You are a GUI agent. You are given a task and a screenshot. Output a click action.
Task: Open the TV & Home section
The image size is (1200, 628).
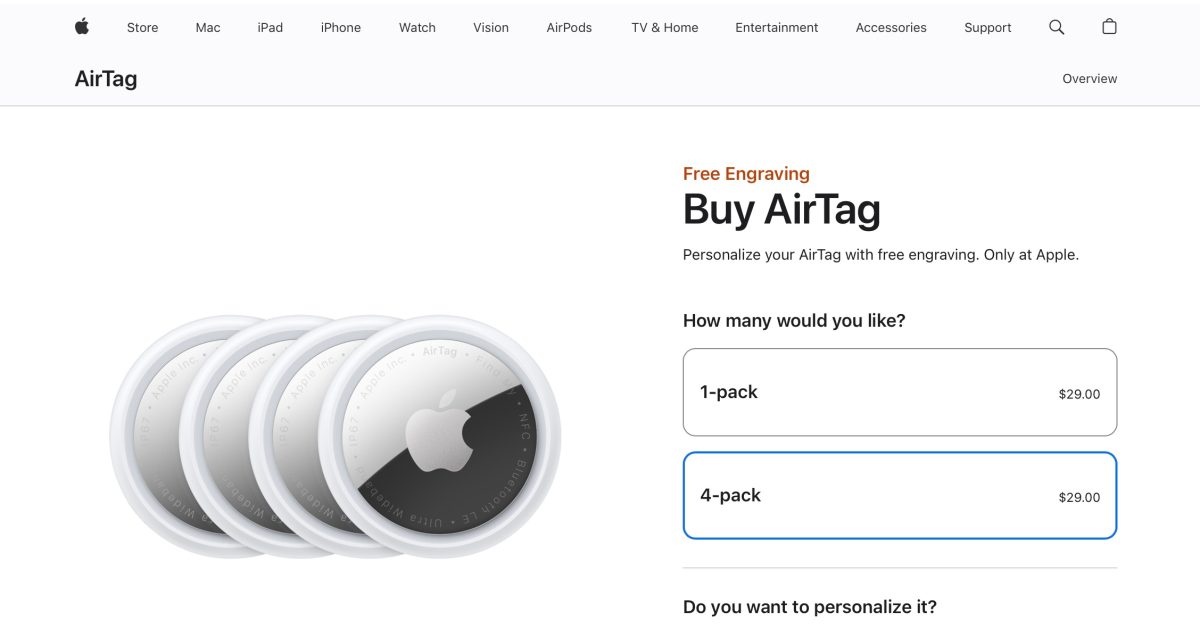(x=663, y=27)
